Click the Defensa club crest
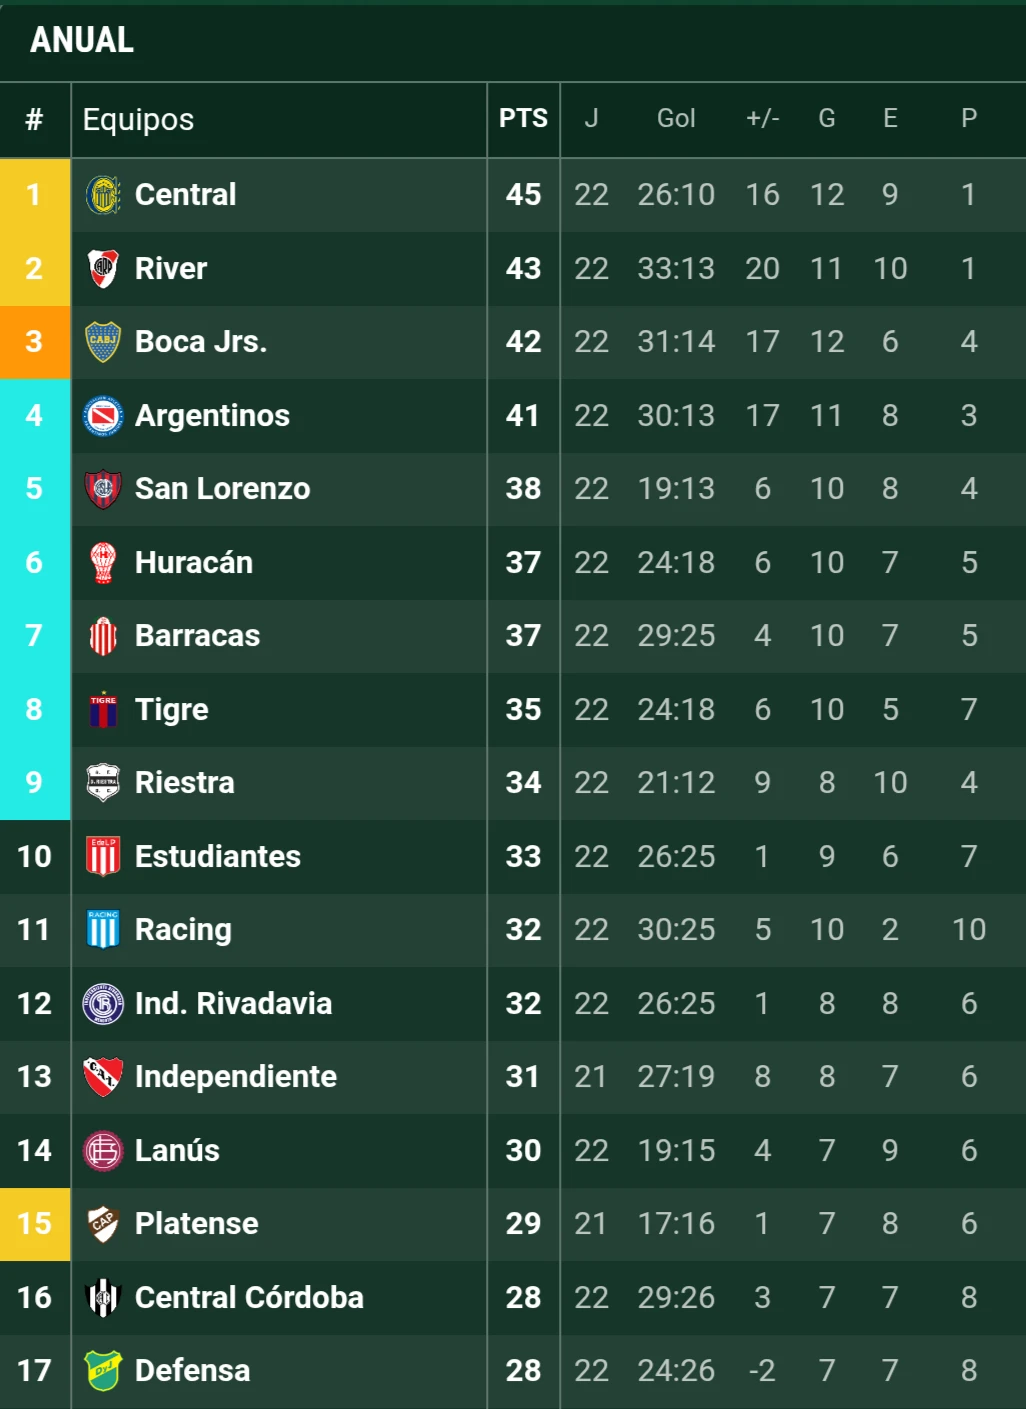 coord(103,1371)
